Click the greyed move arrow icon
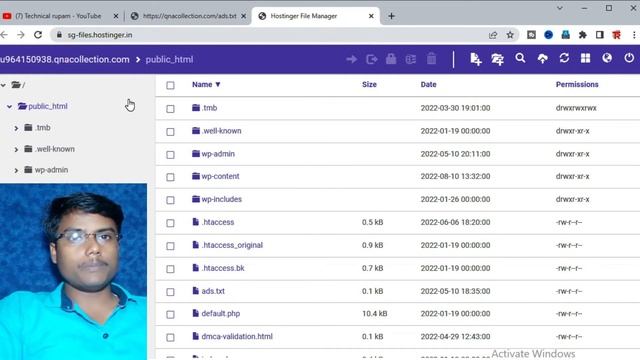 pyautogui.click(x=351, y=60)
